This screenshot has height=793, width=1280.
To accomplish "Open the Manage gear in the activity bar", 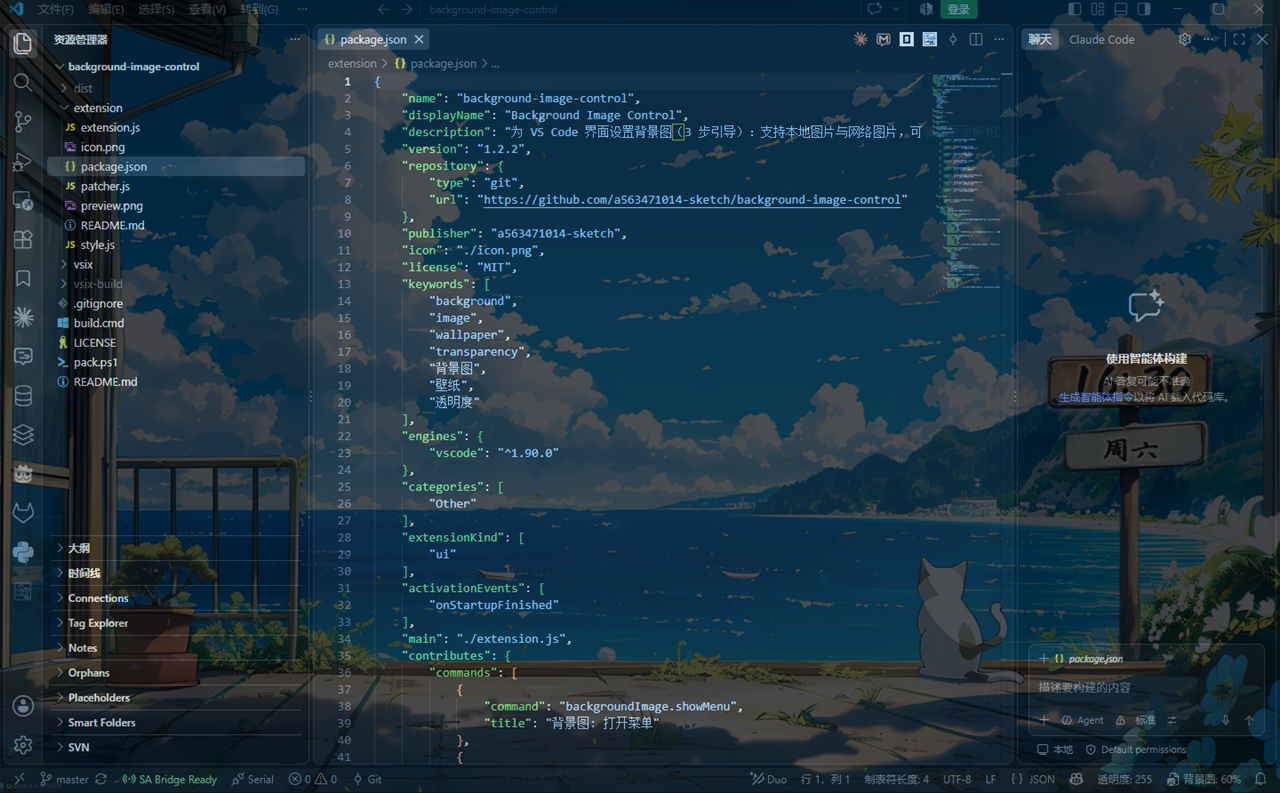I will pos(23,745).
